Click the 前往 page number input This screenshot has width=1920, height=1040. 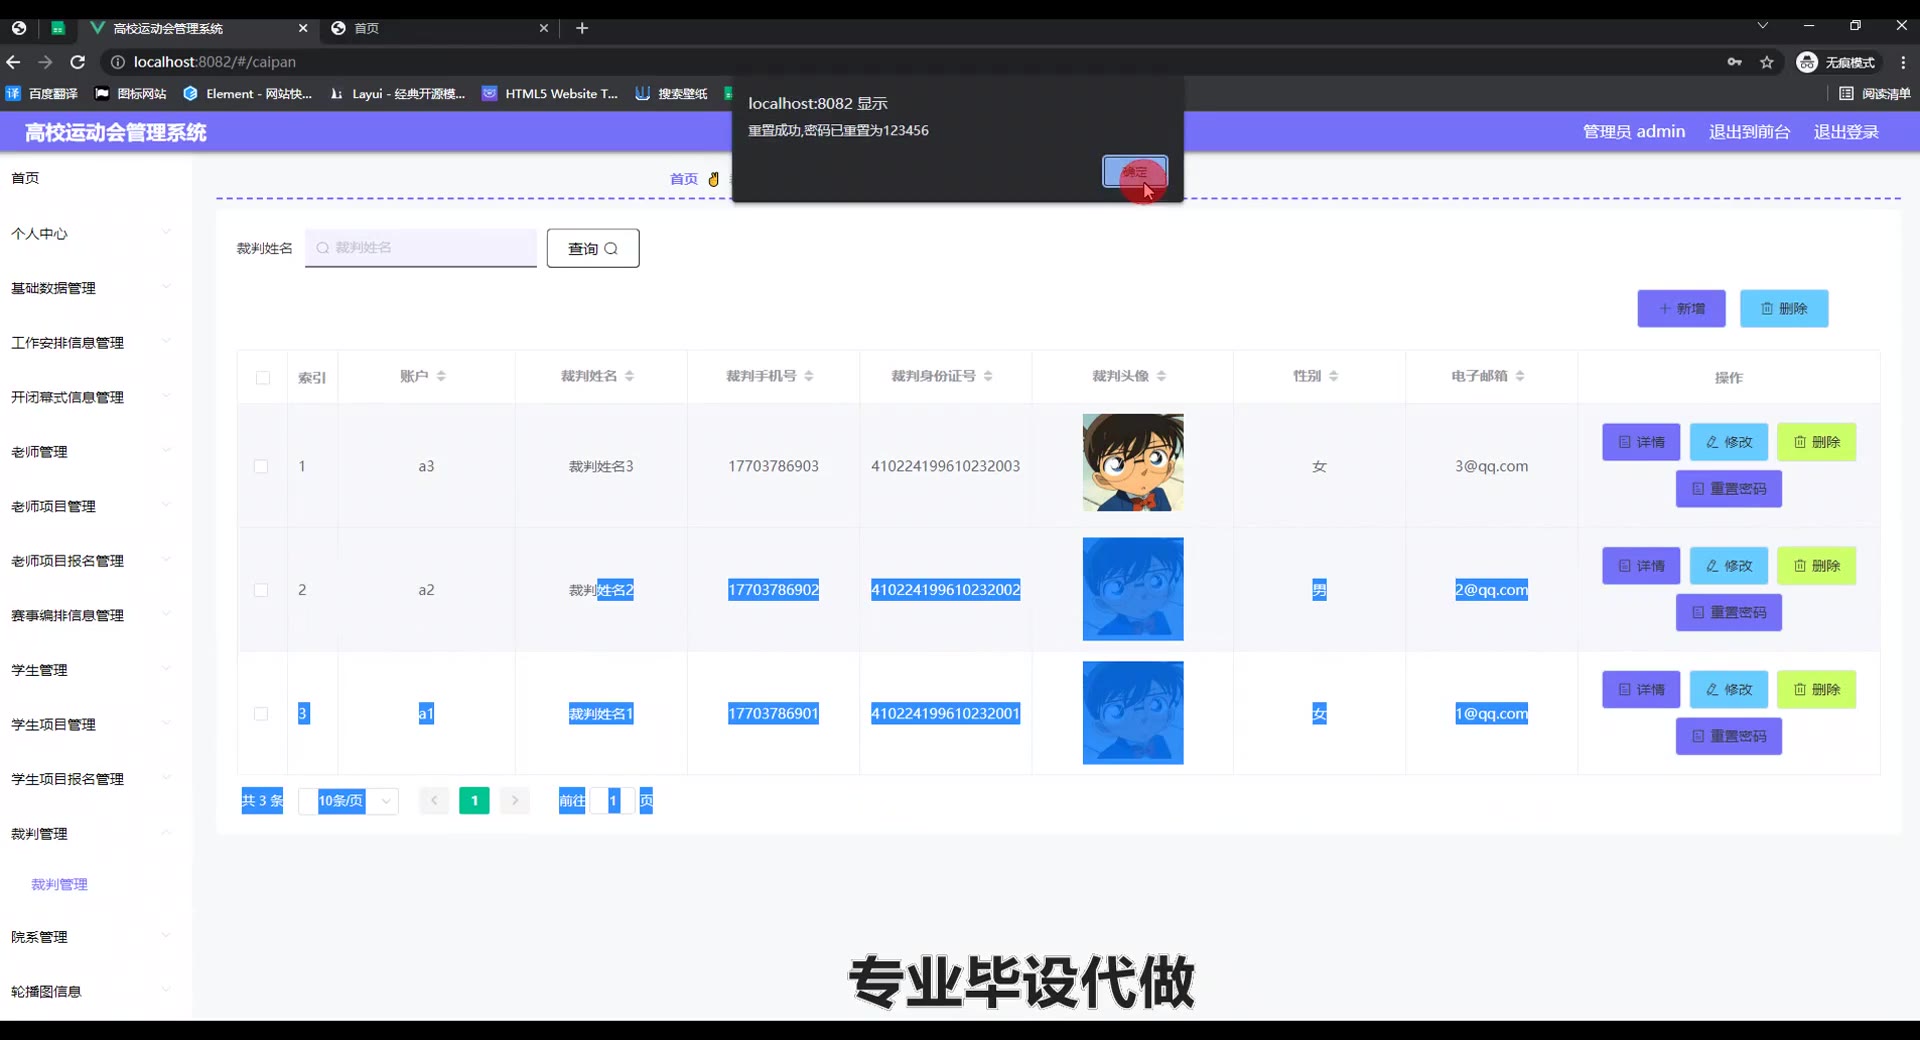point(613,801)
